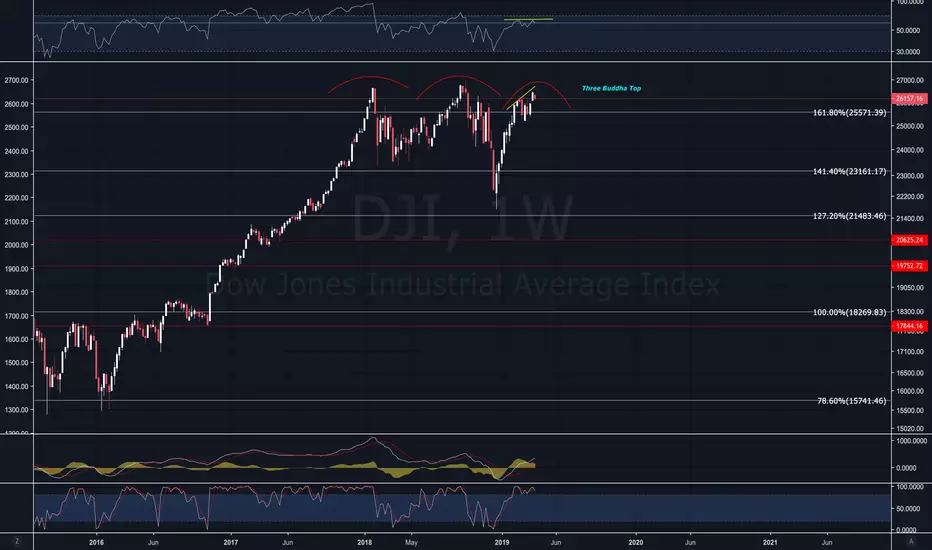This screenshot has width=932, height=550.
Task: Select the 141.40%(23161.17) Fibonacci level label
Action: point(849,171)
